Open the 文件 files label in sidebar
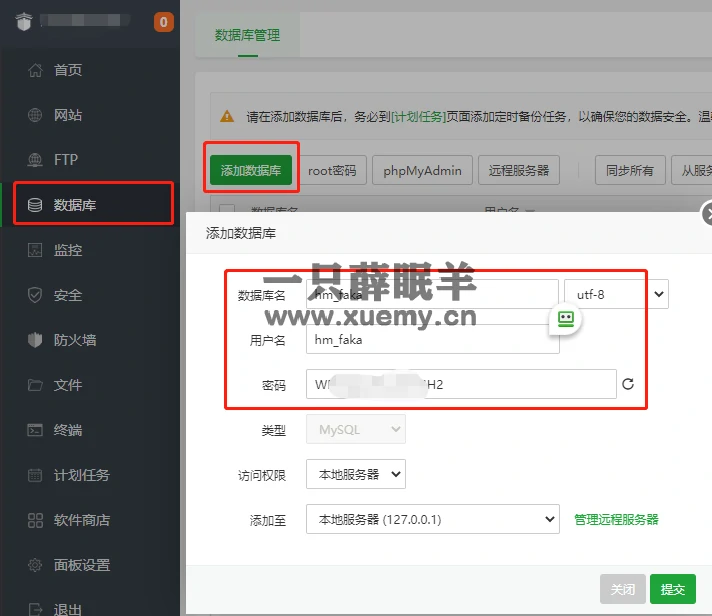This screenshot has width=712, height=616. point(68,385)
